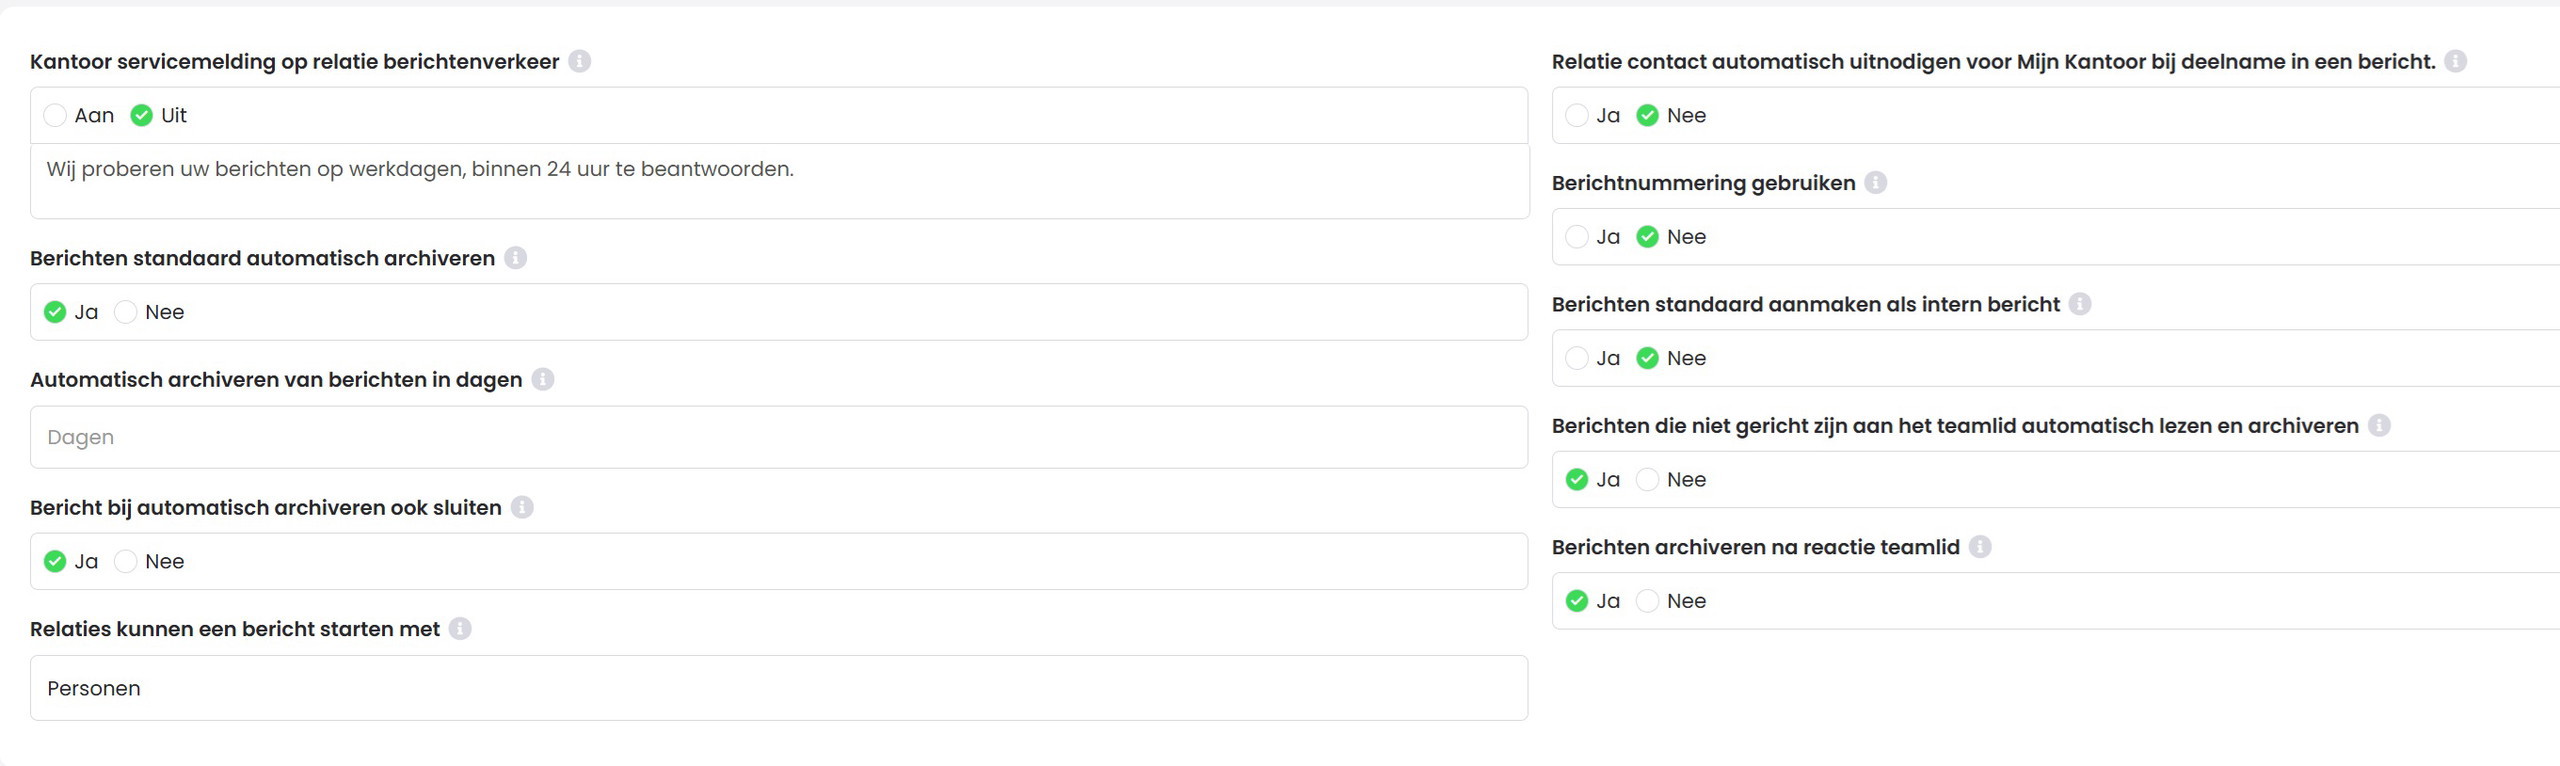The width and height of the screenshot is (2560, 766).
Task: Click info icon next to Relaties kunnen een bericht starten met
Action: point(460,628)
